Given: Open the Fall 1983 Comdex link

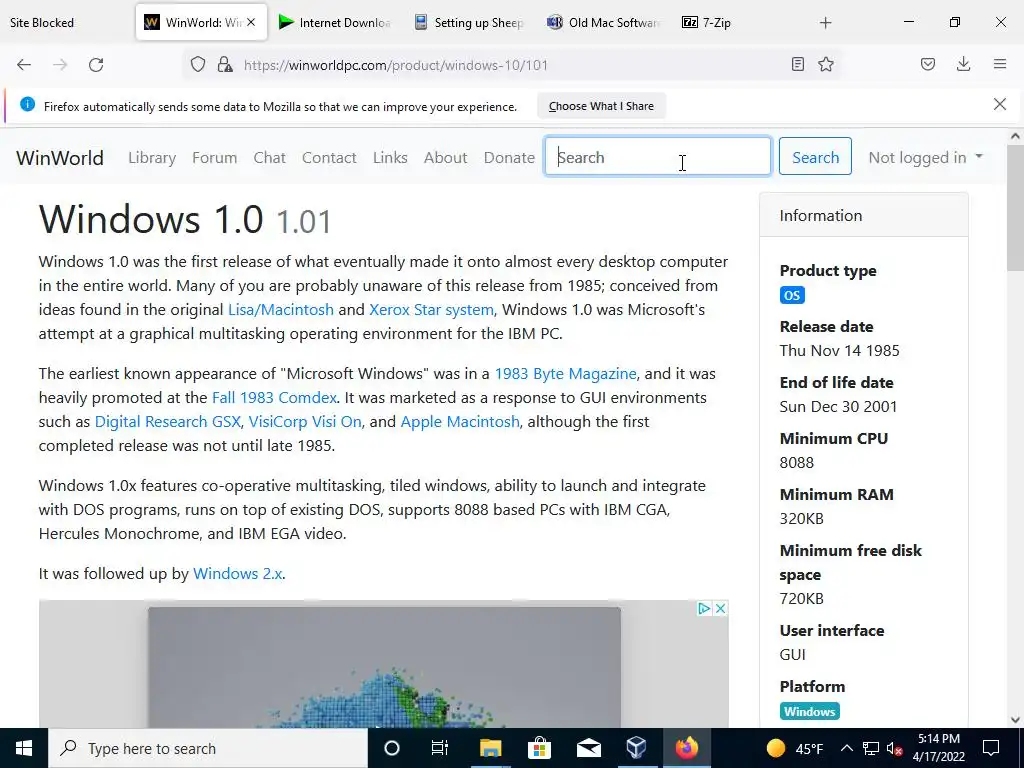Looking at the screenshot, I should pos(274,398).
